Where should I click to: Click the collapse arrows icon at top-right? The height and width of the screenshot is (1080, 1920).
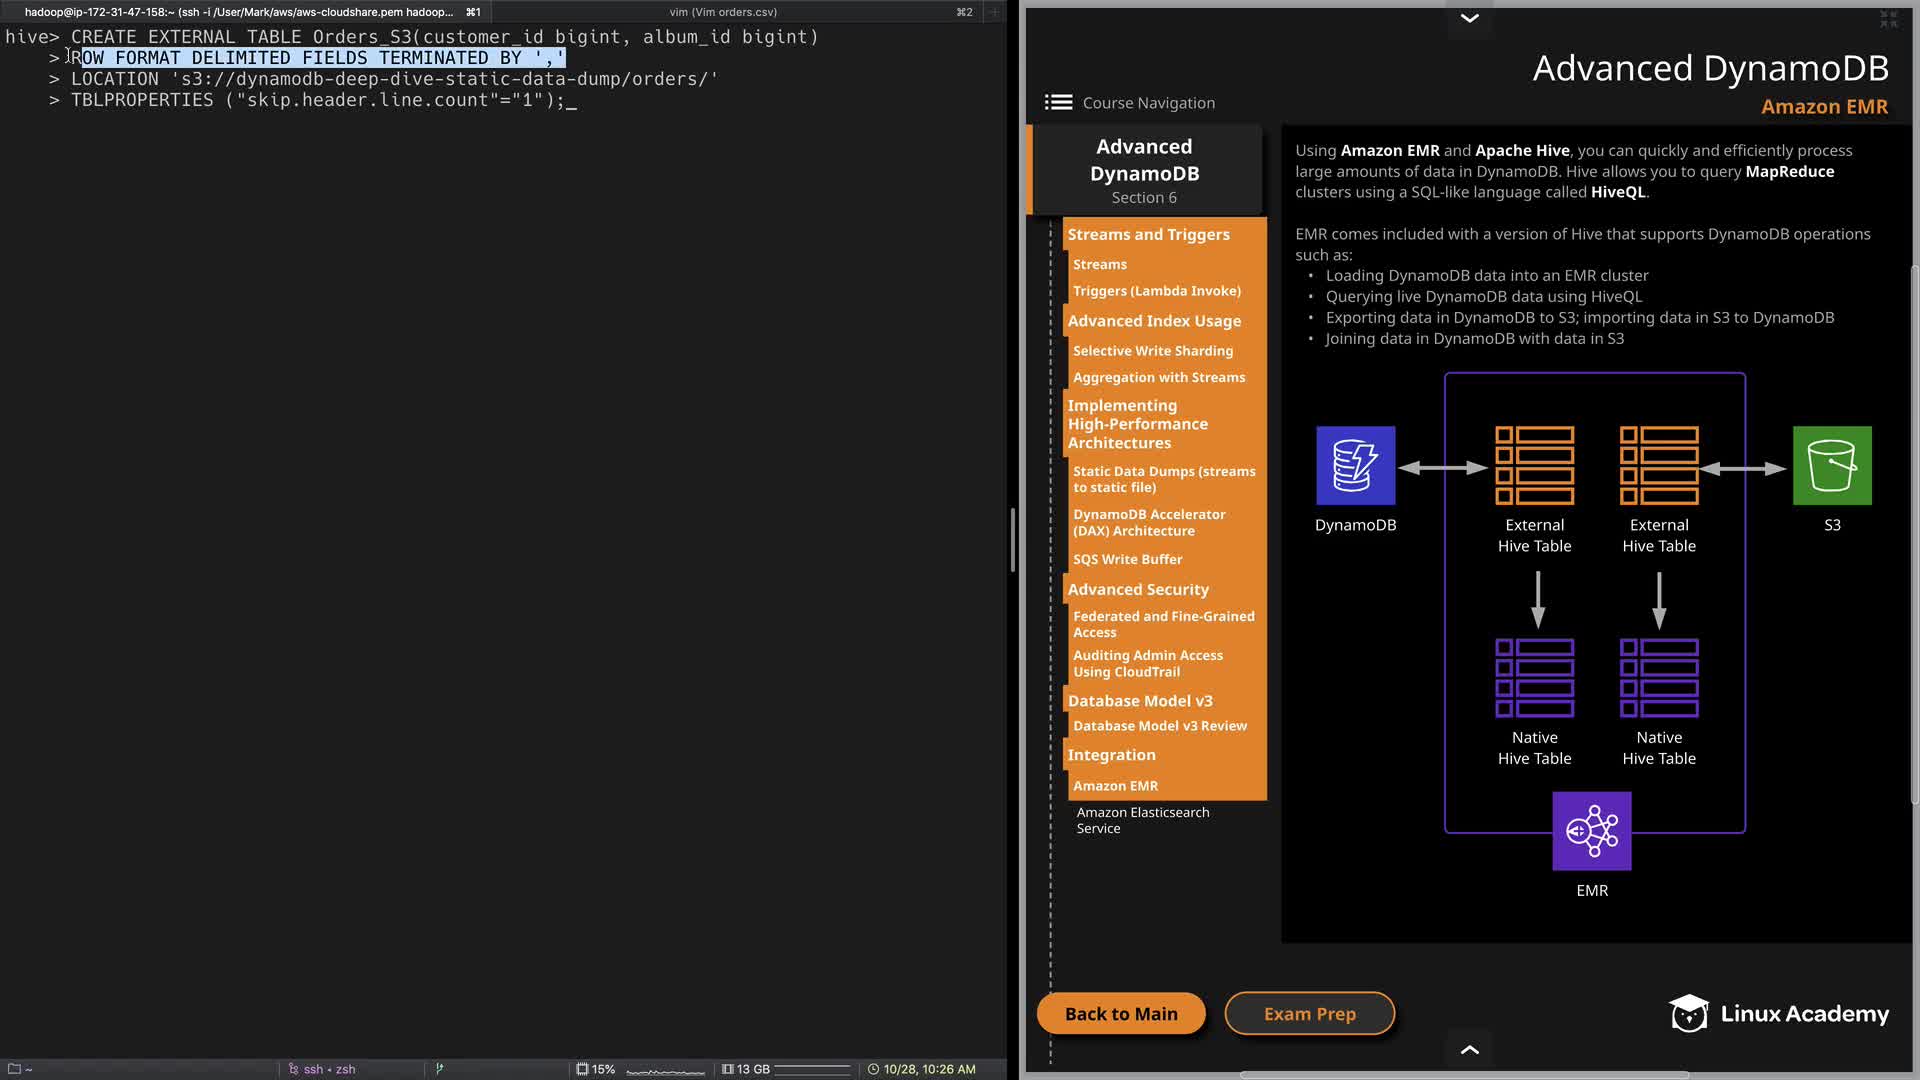click(x=1888, y=19)
